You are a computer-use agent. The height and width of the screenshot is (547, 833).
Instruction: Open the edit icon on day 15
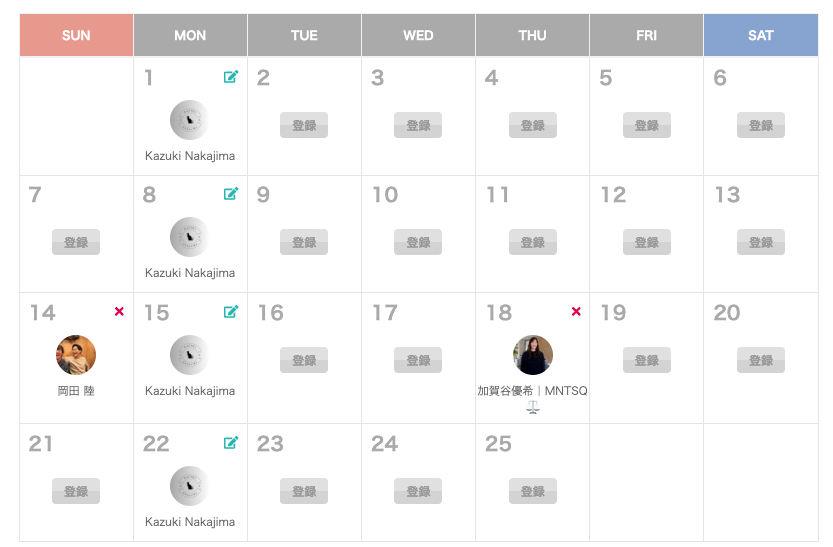click(231, 312)
